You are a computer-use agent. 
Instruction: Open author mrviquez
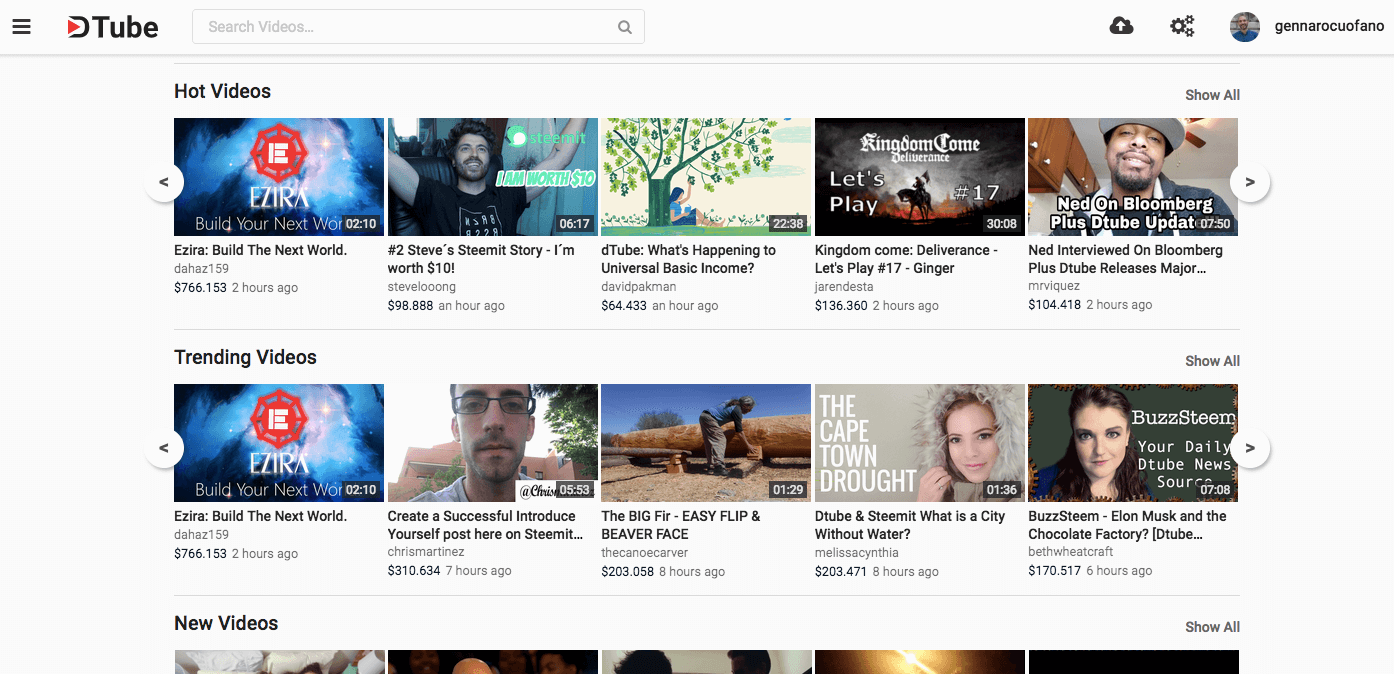tap(1054, 287)
